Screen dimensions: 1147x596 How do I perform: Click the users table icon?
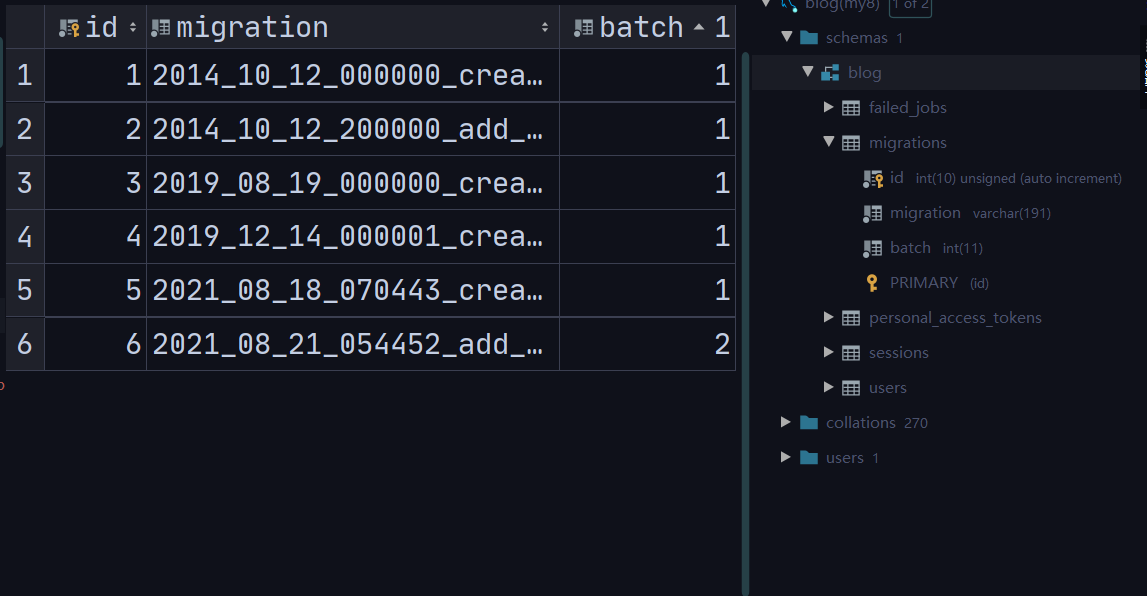tap(851, 388)
